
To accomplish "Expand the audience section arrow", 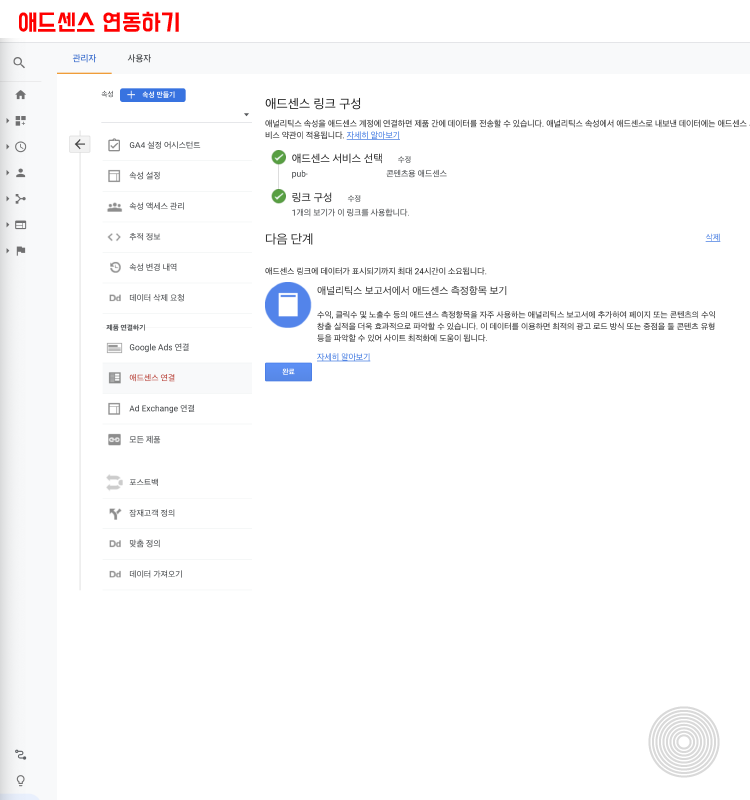I will pyautogui.click(x=7, y=173).
